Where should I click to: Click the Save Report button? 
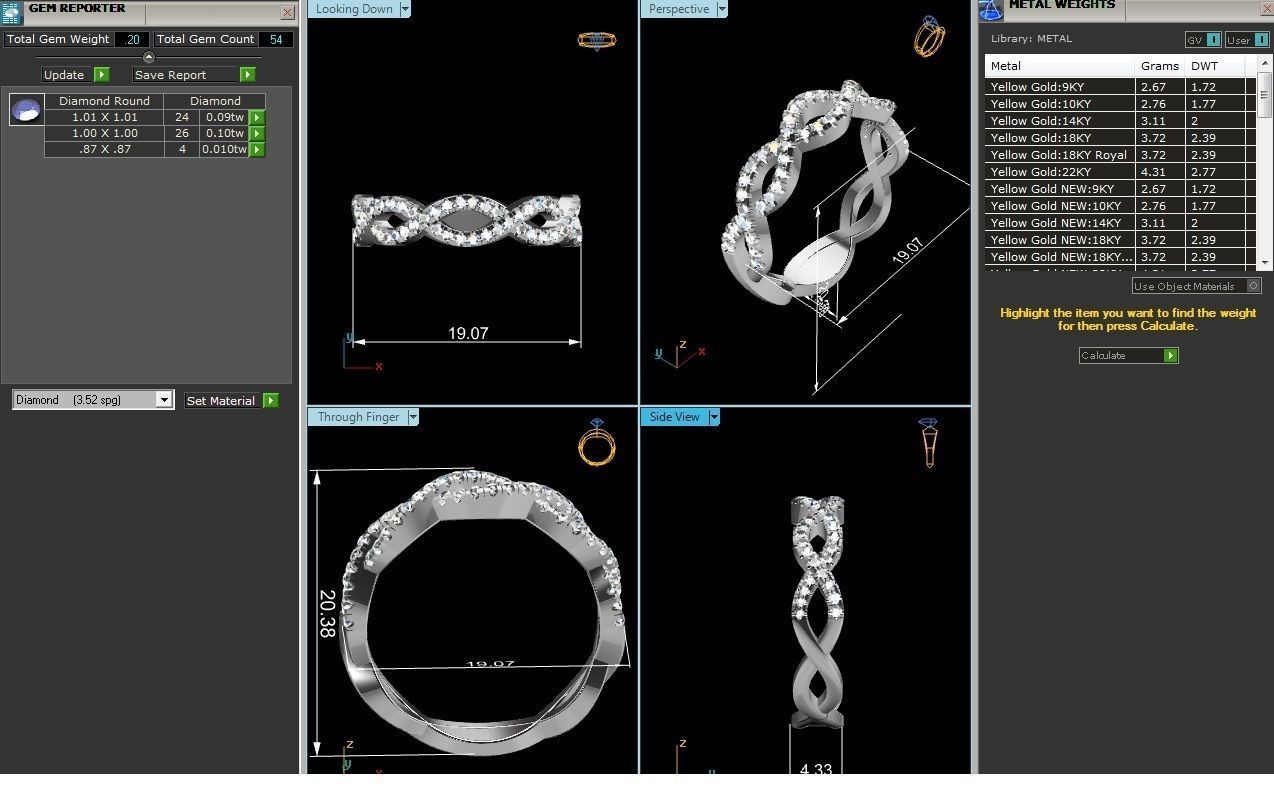(186, 75)
